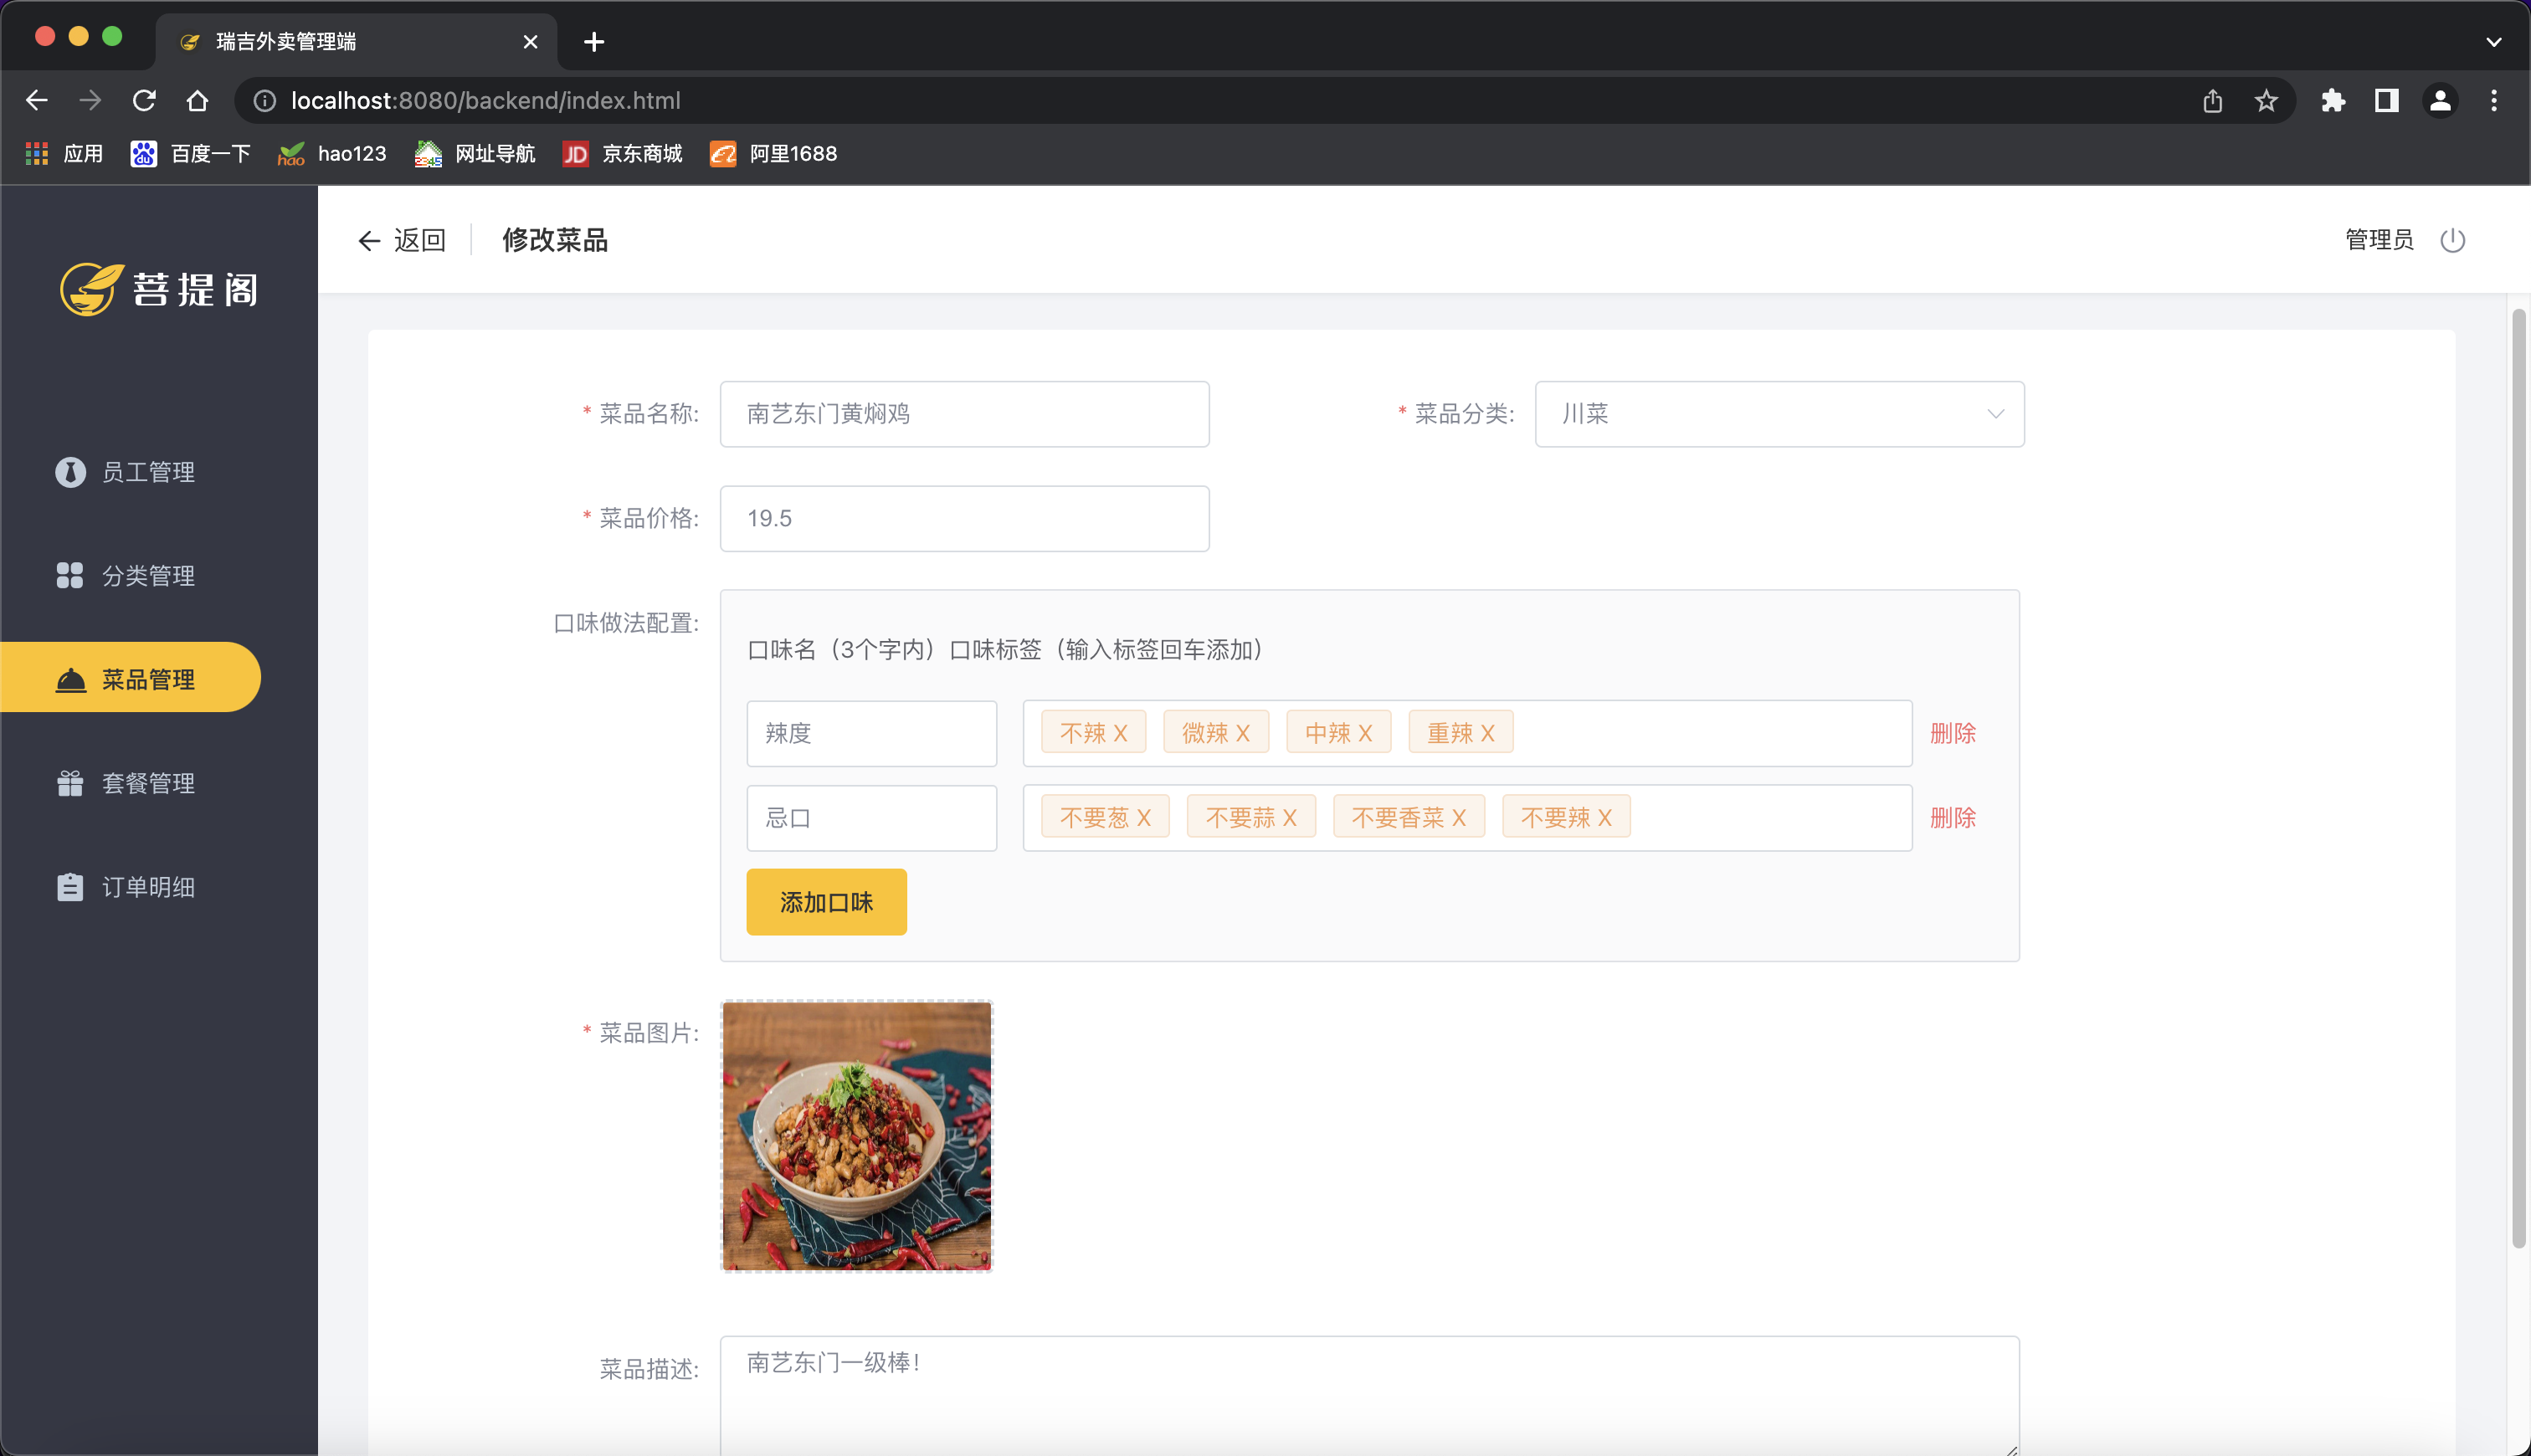Screen dimensions: 2531x1456
Task: Remove the 不要香菜 flavor tag
Action: point(1459,818)
